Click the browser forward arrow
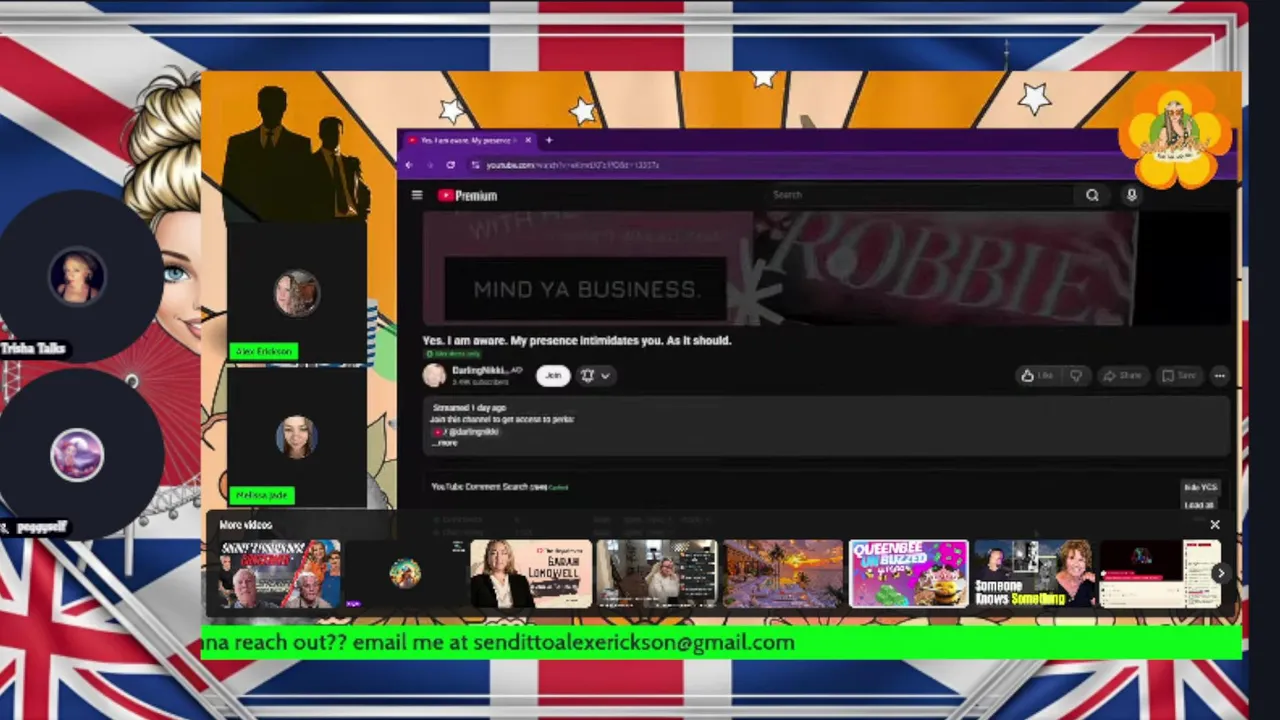1280x720 pixels. (x=429, y=165)
